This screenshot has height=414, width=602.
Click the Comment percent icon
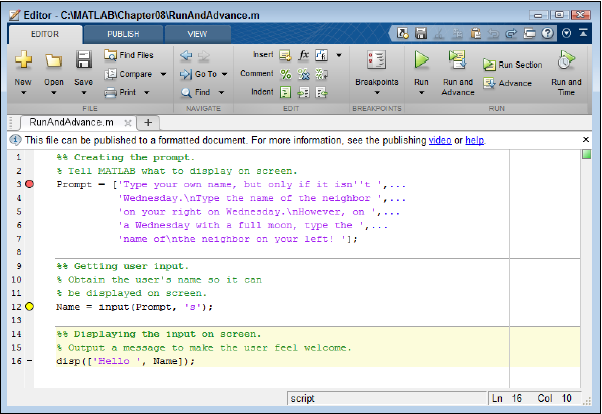pos(286,74)
